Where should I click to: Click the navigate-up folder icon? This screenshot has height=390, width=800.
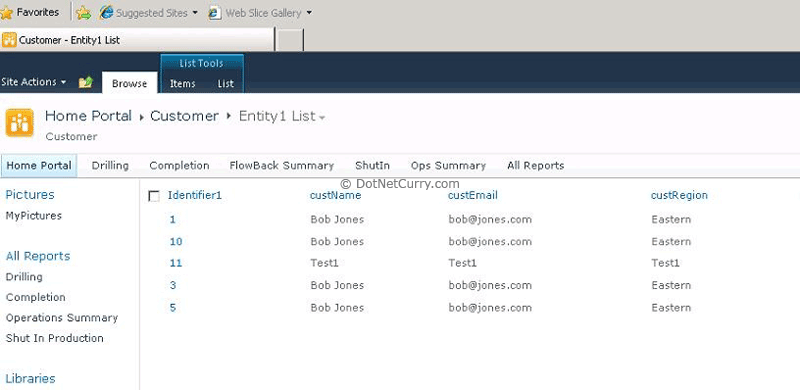85,82
